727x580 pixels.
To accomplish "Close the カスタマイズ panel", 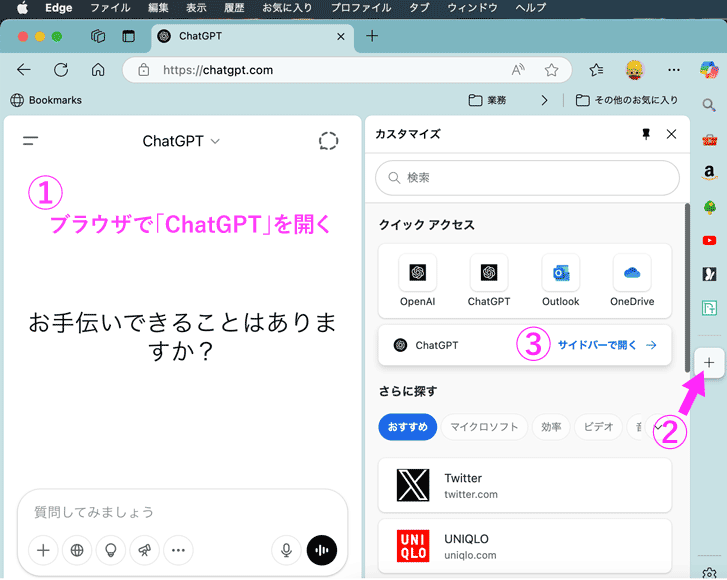I will (671, 134).
